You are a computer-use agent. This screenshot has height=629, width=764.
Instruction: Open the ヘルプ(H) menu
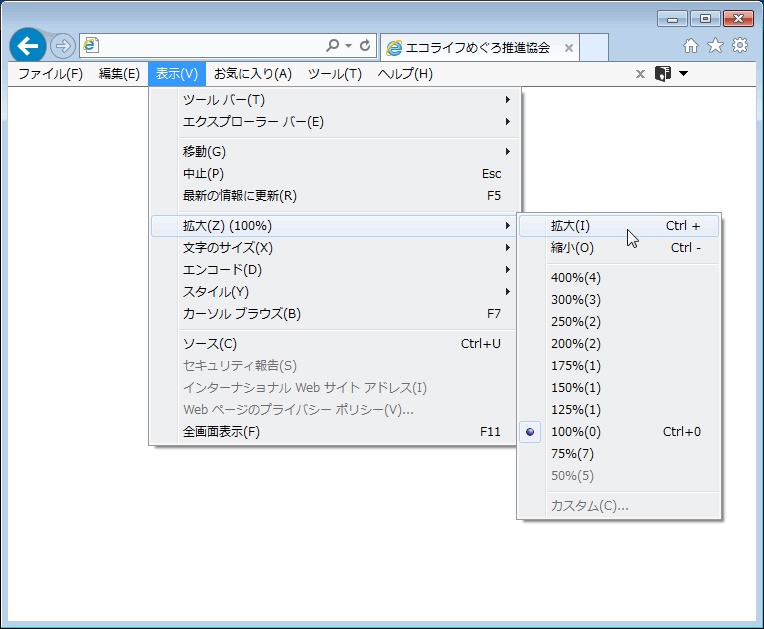click(405, 74)
